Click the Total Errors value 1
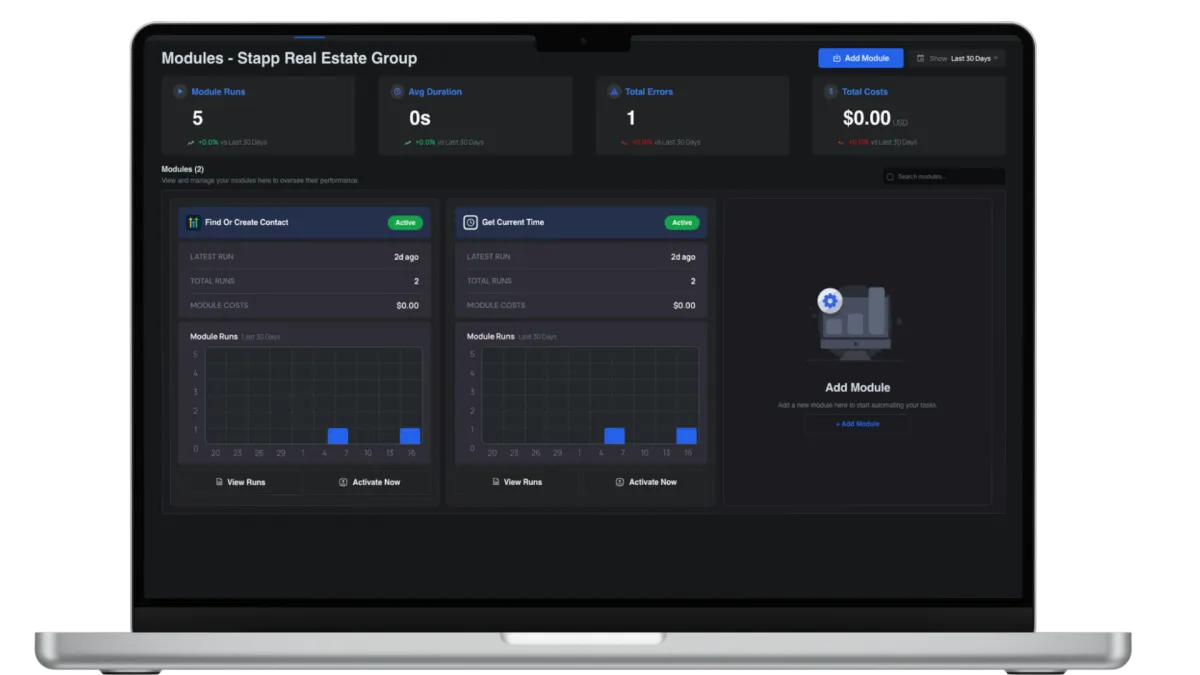This screenshot has height=675, width=1200. tap(631, 118)
